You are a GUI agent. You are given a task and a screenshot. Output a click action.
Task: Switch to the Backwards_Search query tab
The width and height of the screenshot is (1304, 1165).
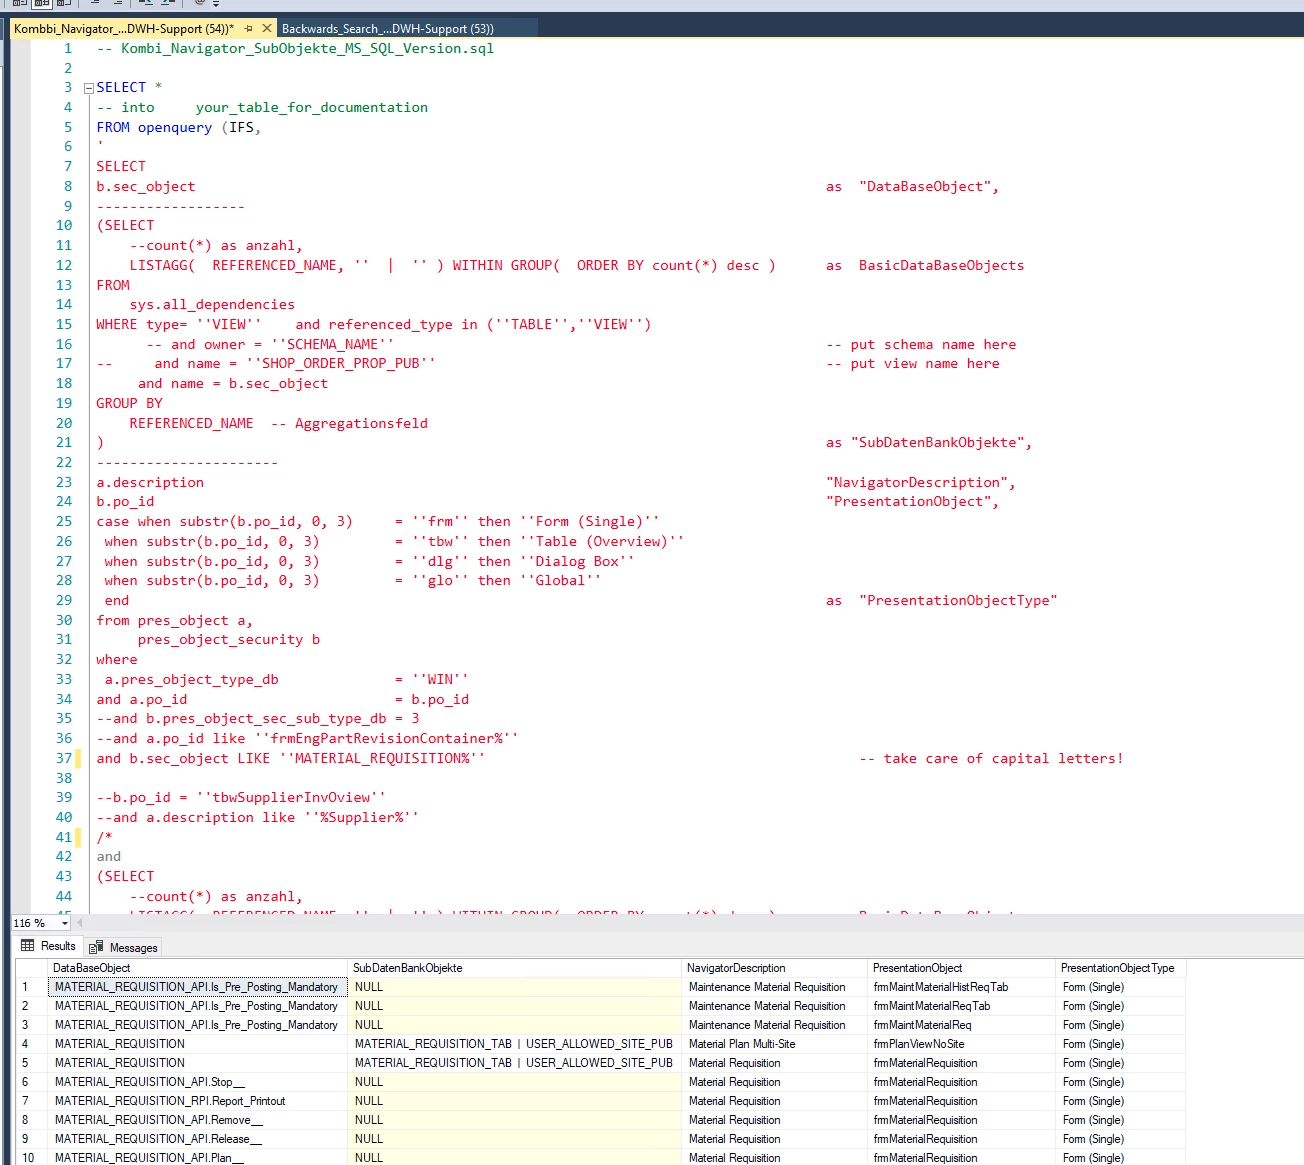(x=387, y=28)
